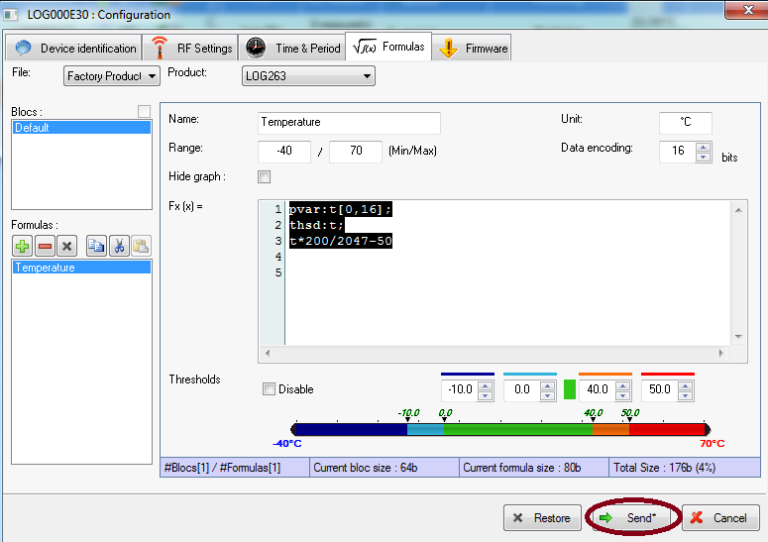The image size is (768, 542).
Task: Click the formula editor scroll left arrow
Action: (x=267, y=353)
